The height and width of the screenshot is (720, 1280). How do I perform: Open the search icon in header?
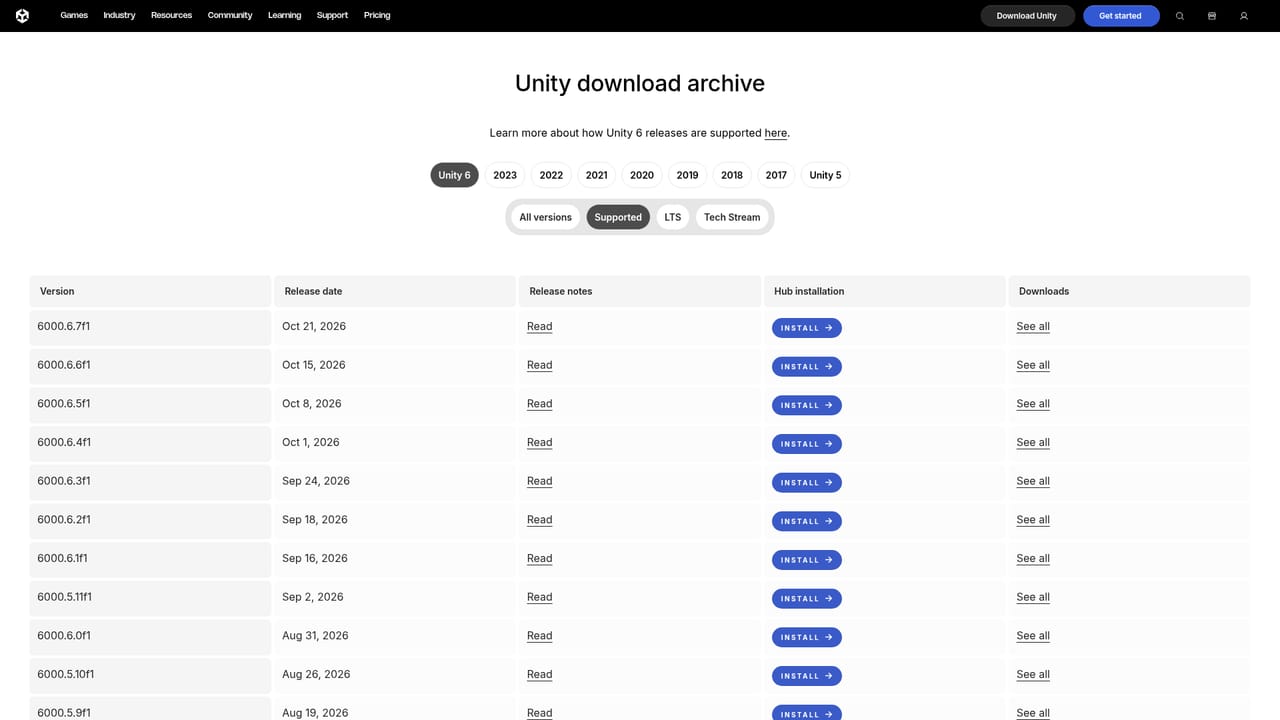[x=1180, y=16]
